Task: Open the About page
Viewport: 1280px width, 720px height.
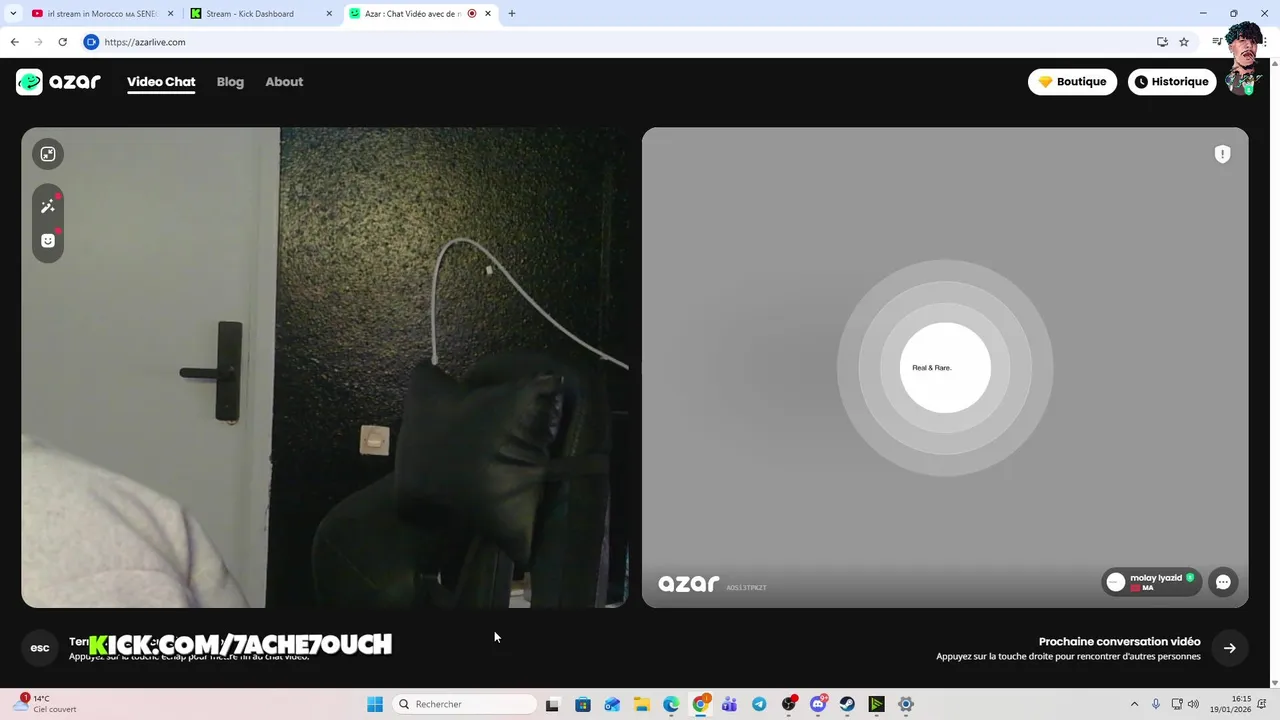Action: tap(284, 82)
